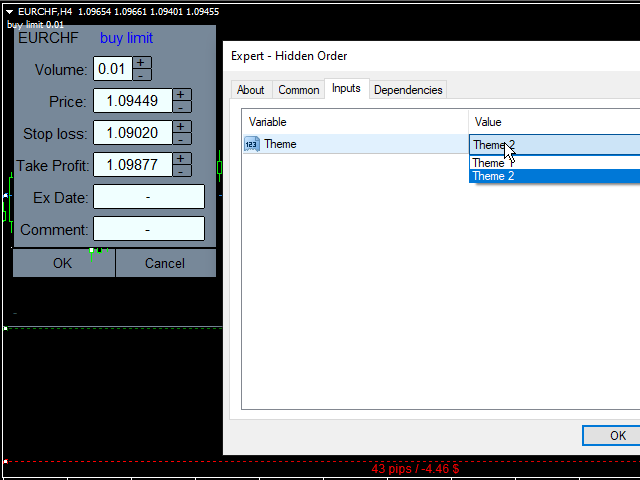The width and height of the screenshot is (640, 480).
Task: Click the Expert - Hidden Order title
Action: [x=289, y=56]
